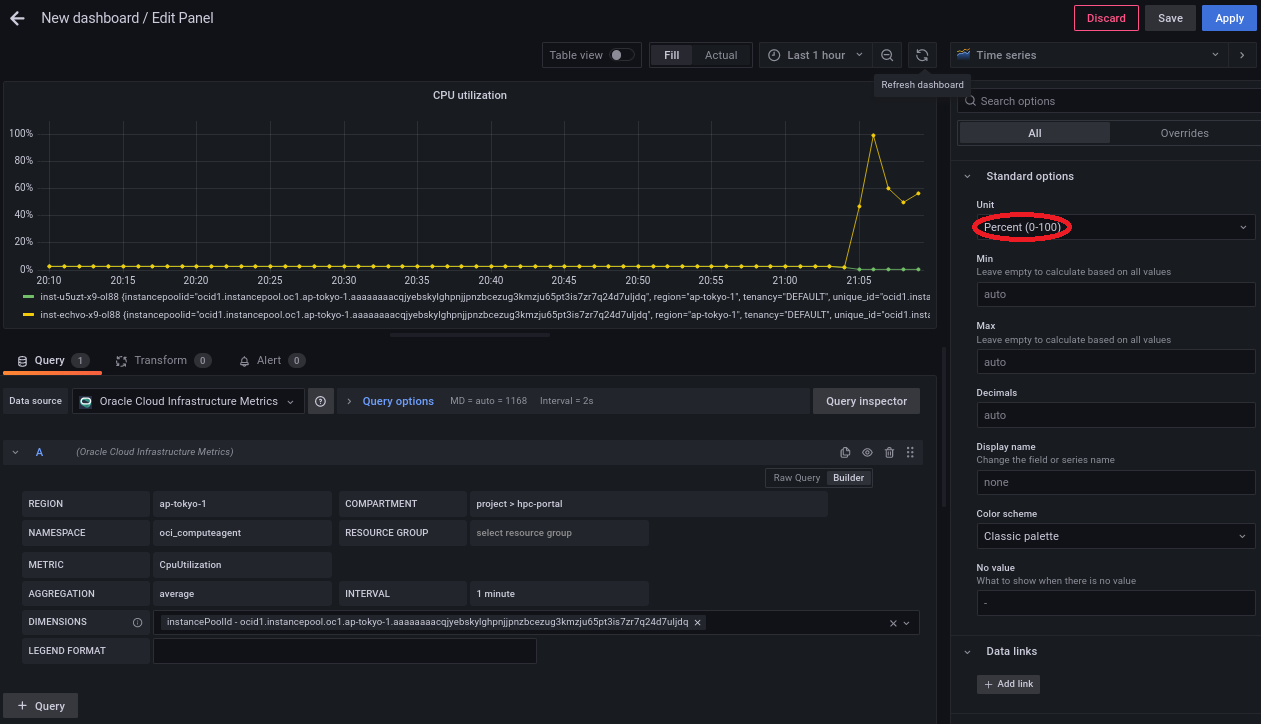This screenshot has width=1261, height=724.
Task: Open the Overrides tab
Action: click(1184, 133)
